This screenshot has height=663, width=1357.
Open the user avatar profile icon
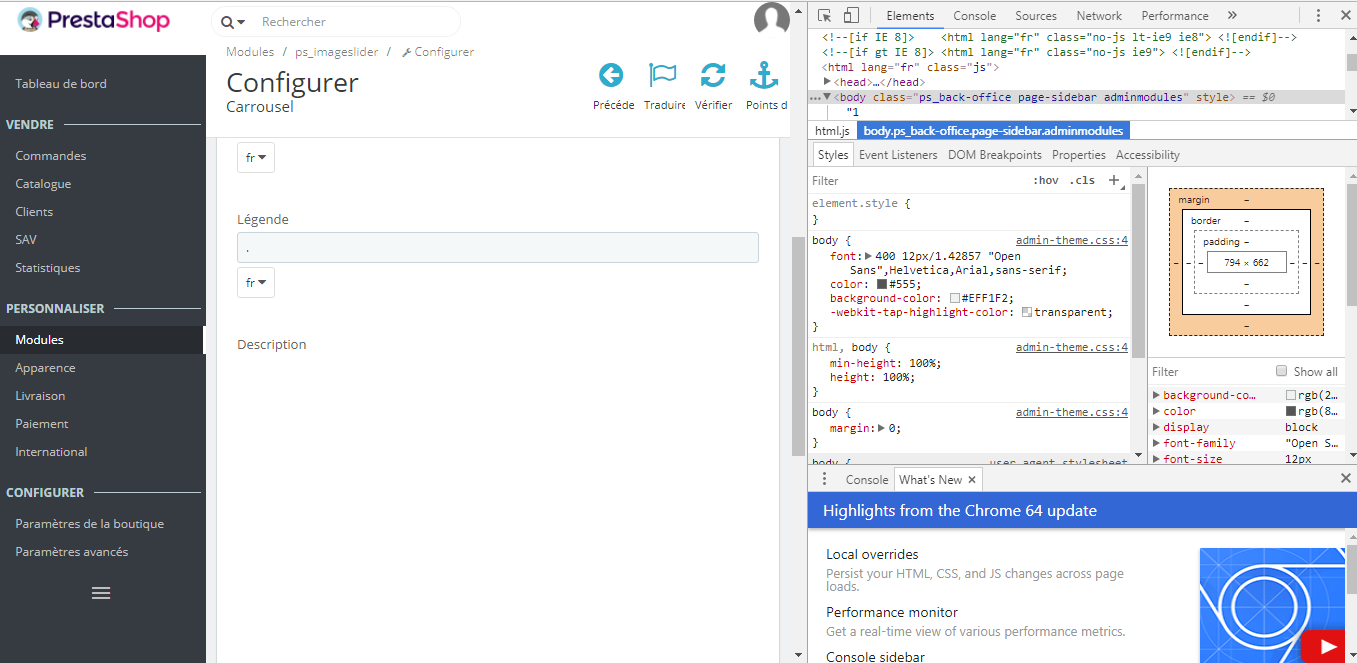tap(771, 19)
